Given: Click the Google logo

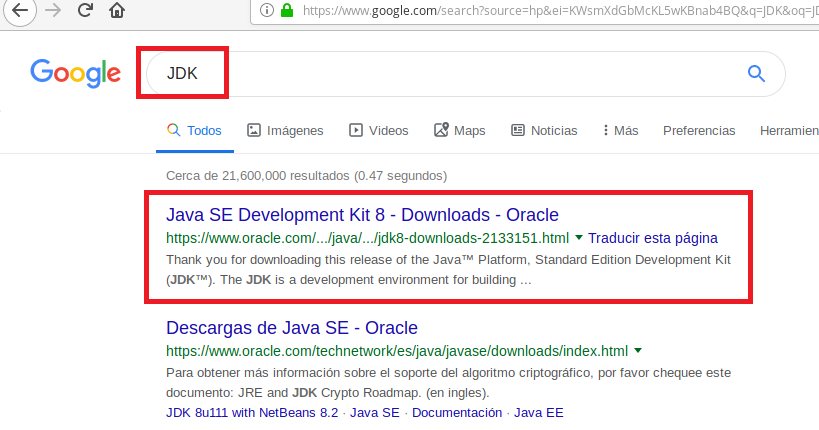Looking at the screenshot, I should pos(75,72).
